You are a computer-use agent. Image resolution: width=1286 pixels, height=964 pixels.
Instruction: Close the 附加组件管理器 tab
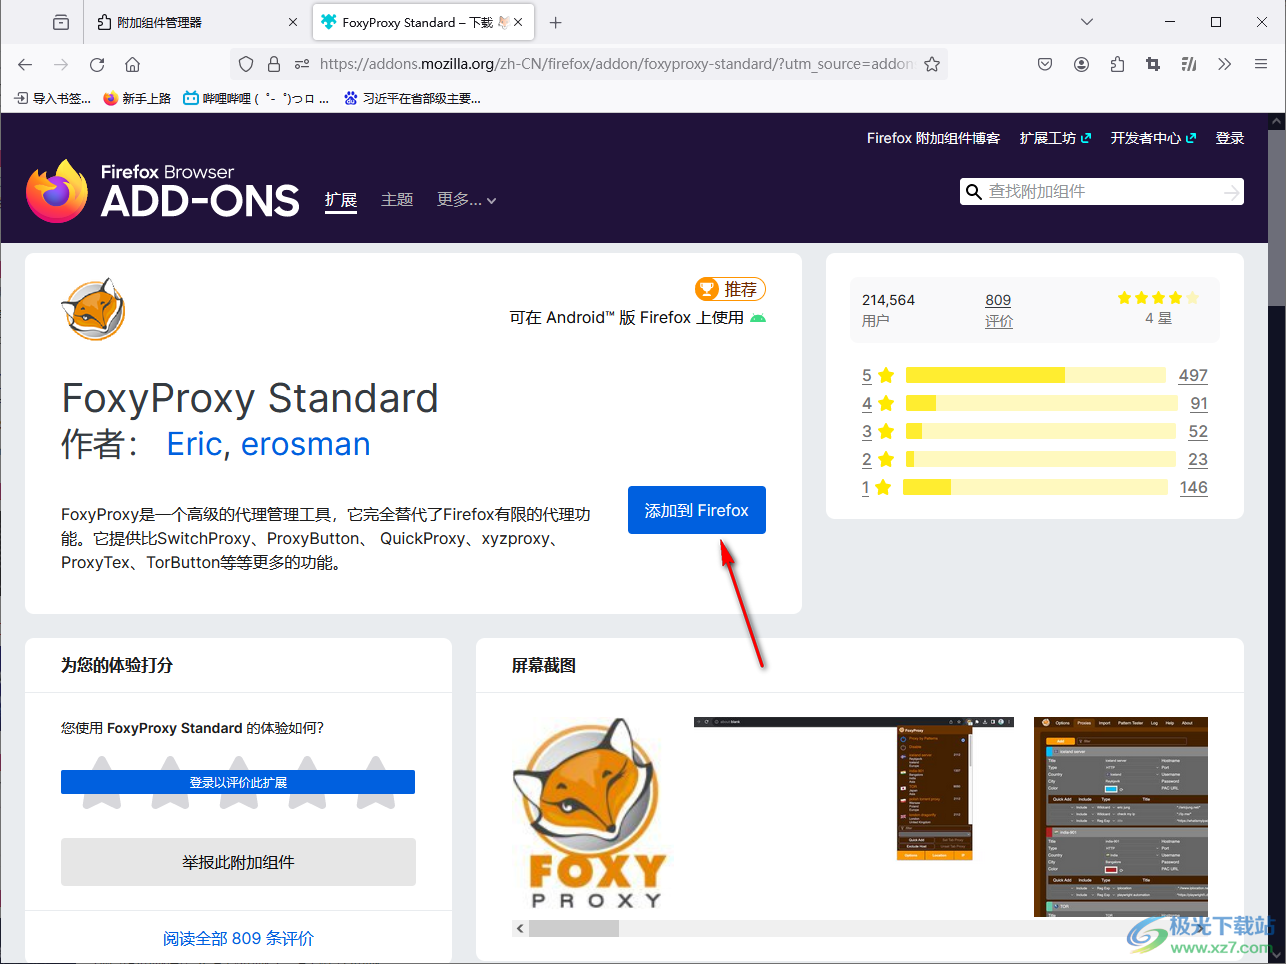(x=293, y=22)
